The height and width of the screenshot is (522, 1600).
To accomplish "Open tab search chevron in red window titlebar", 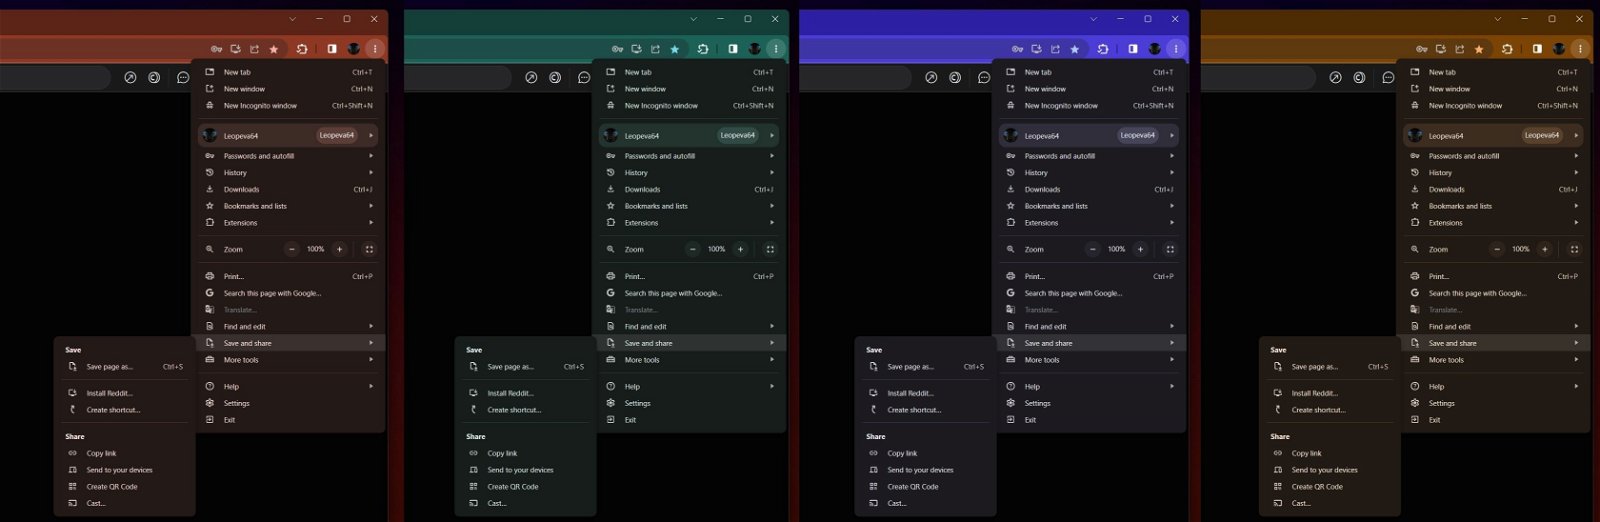I will (x=293, y=19).
